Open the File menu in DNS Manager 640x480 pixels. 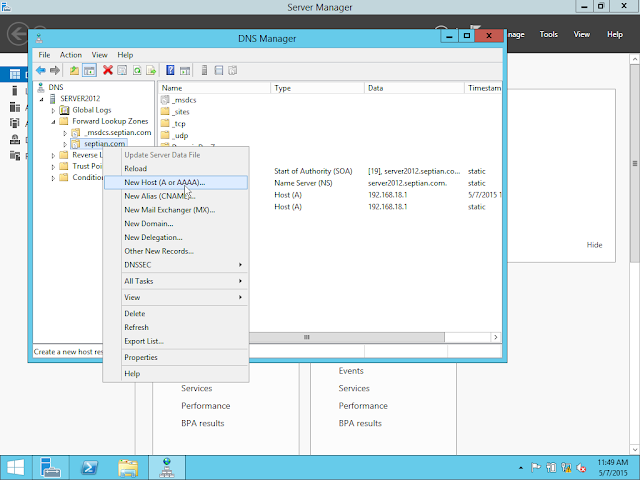pyautogui.click(x=44, y=55)
